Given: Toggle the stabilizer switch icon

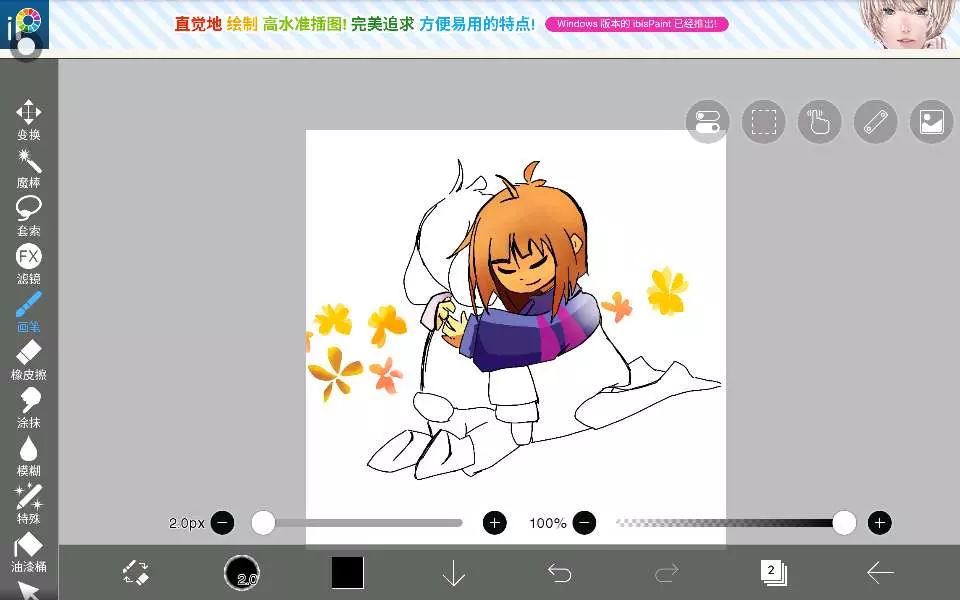Looking at the screenshot, I should tap(708, 121).
